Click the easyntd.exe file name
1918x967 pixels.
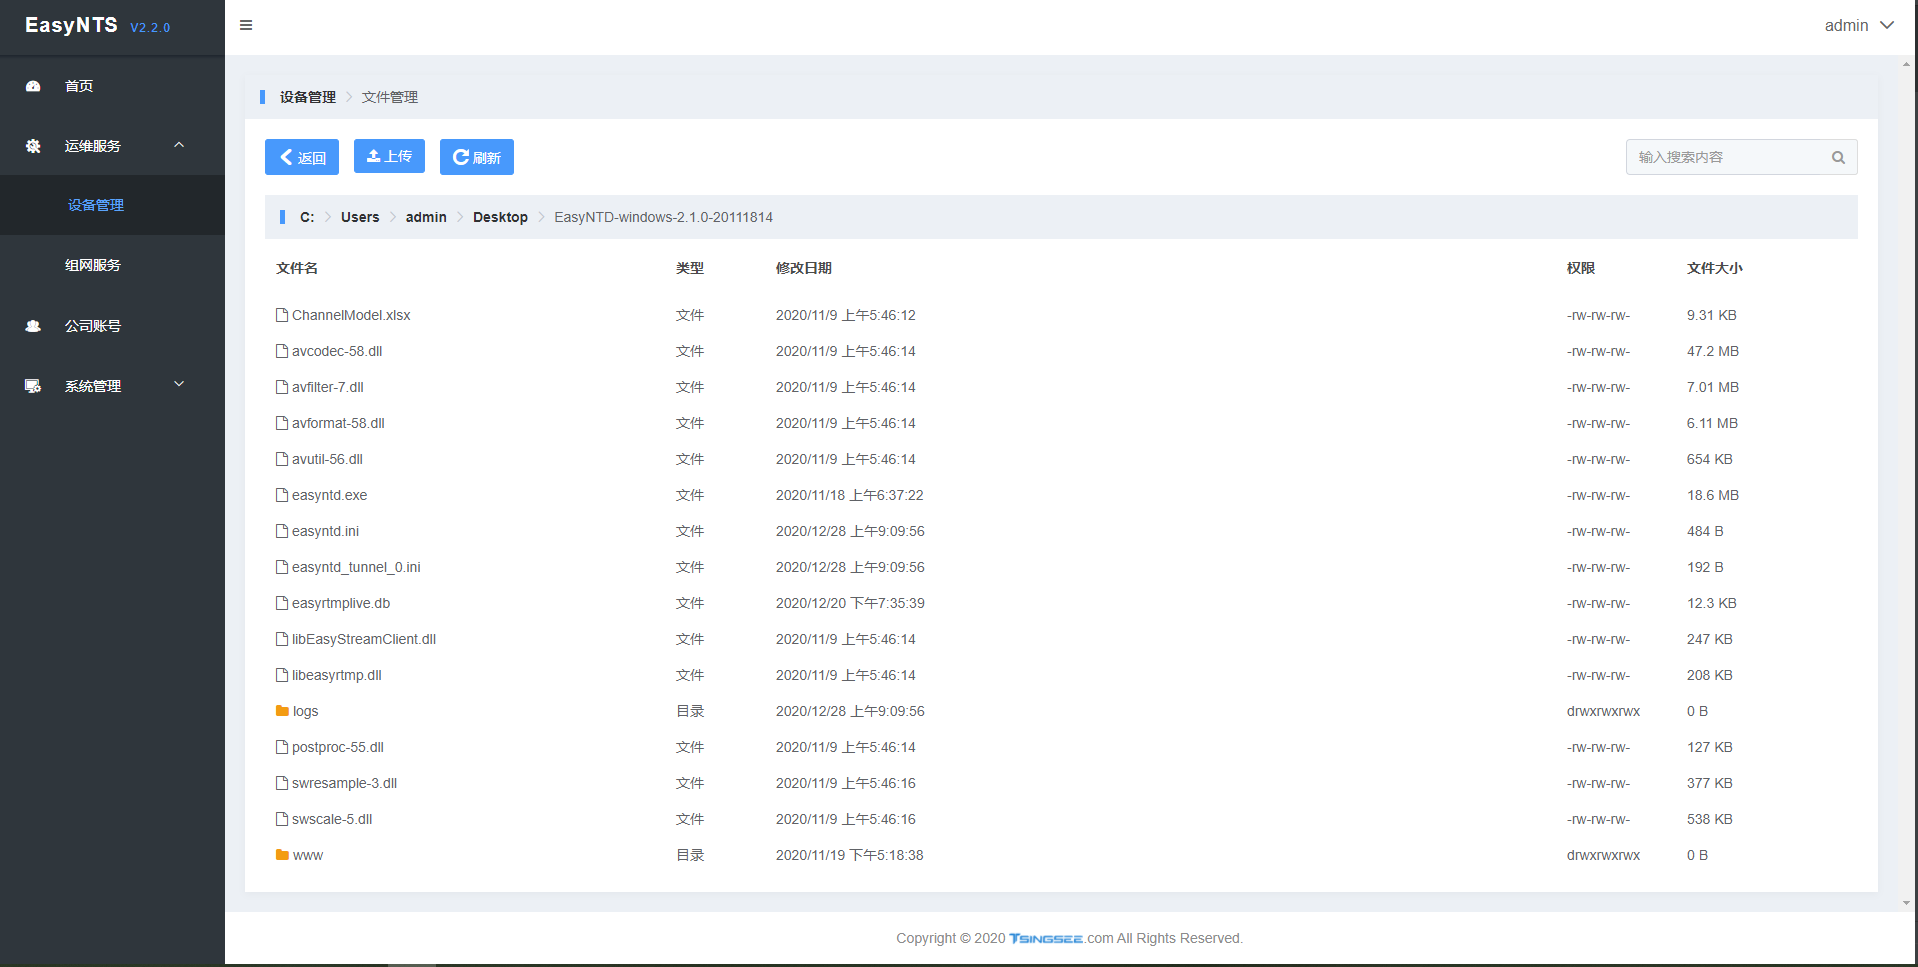click(329, 495)
